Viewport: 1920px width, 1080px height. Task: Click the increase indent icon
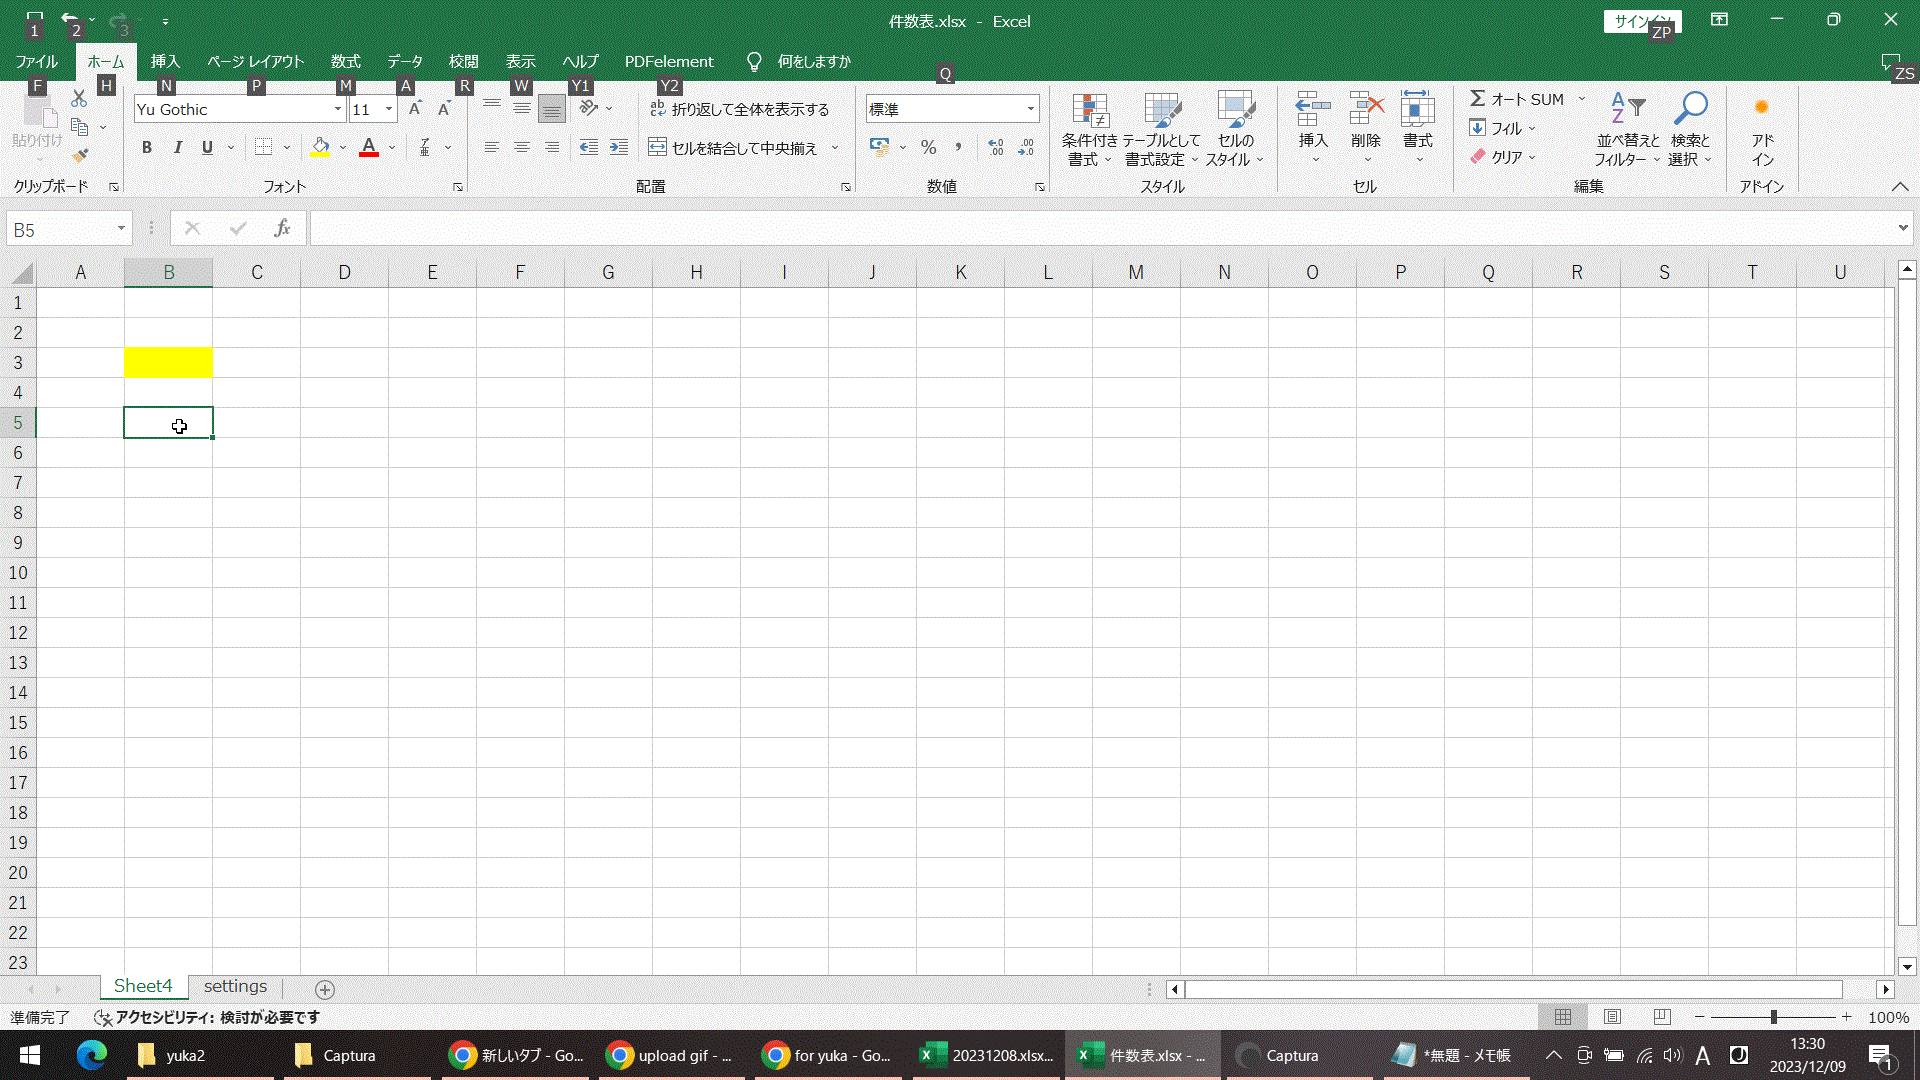(619, 148)
